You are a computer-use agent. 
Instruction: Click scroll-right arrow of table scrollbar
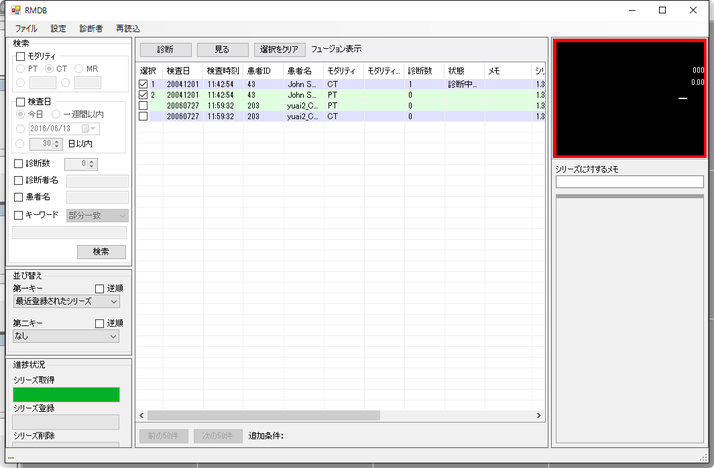coord(539,415)
